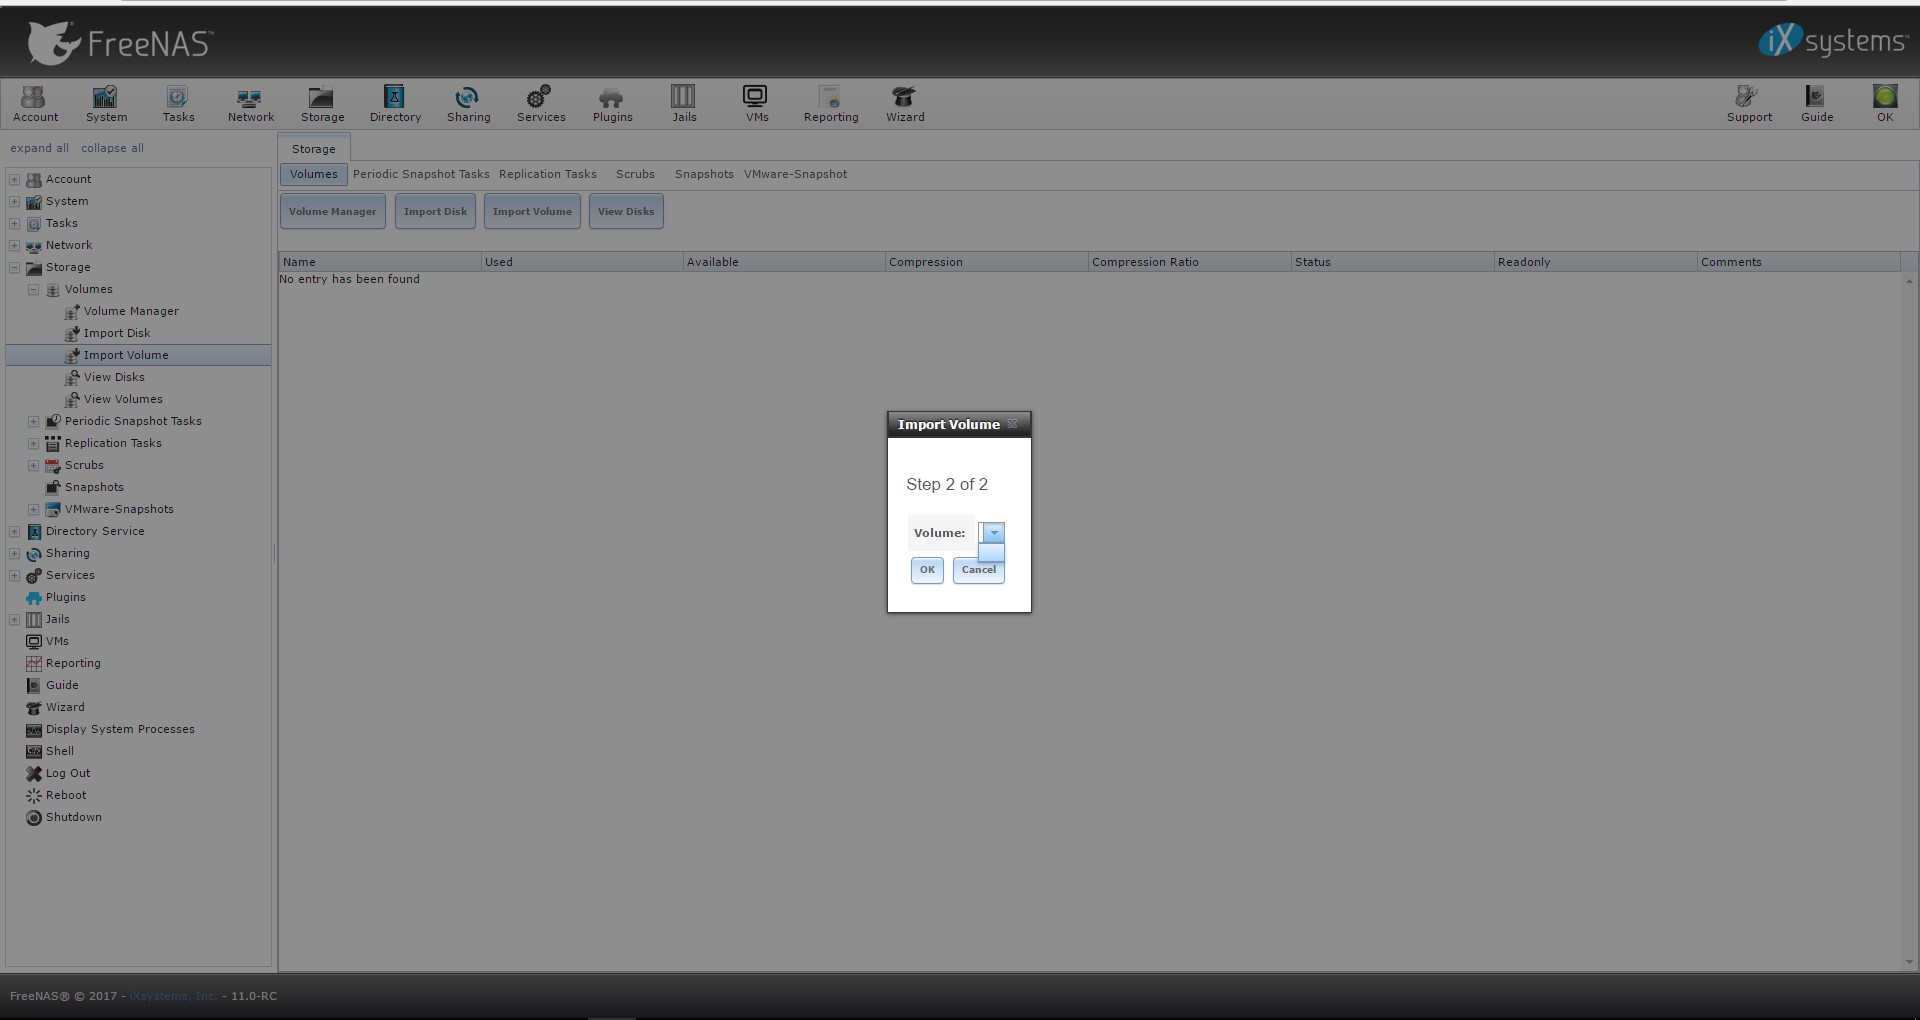1920x1020 pixels.
Task: Click the Log Out icon in the sidebar
Action: (x=34, y=773)
